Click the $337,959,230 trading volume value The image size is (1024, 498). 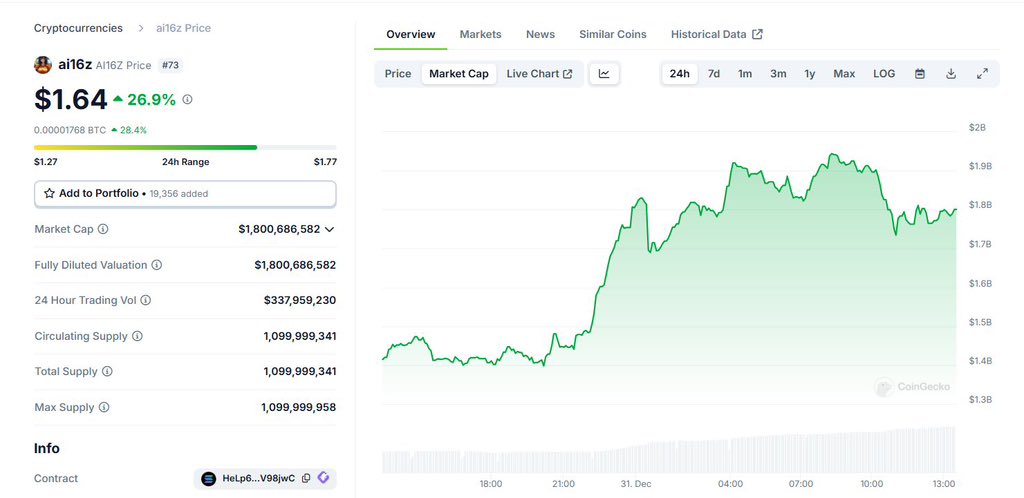pos(300,300)
